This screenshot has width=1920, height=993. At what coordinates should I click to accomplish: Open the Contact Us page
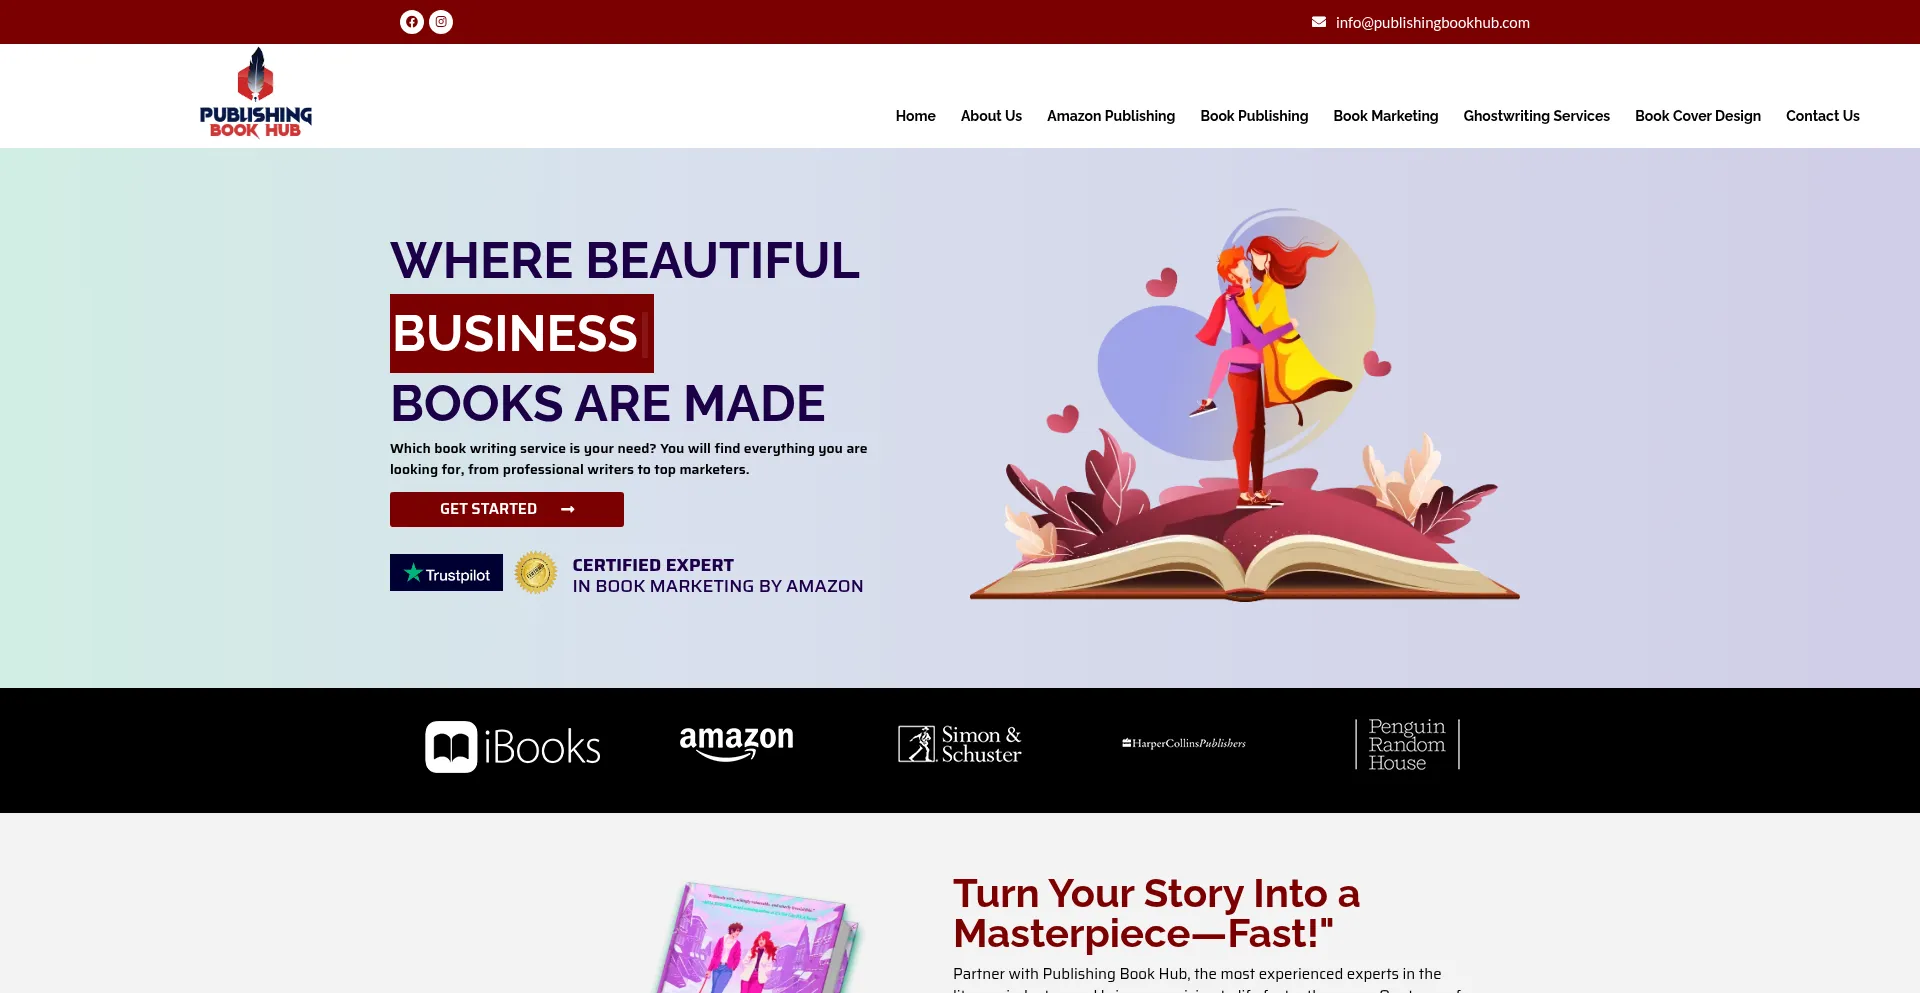1823,116
